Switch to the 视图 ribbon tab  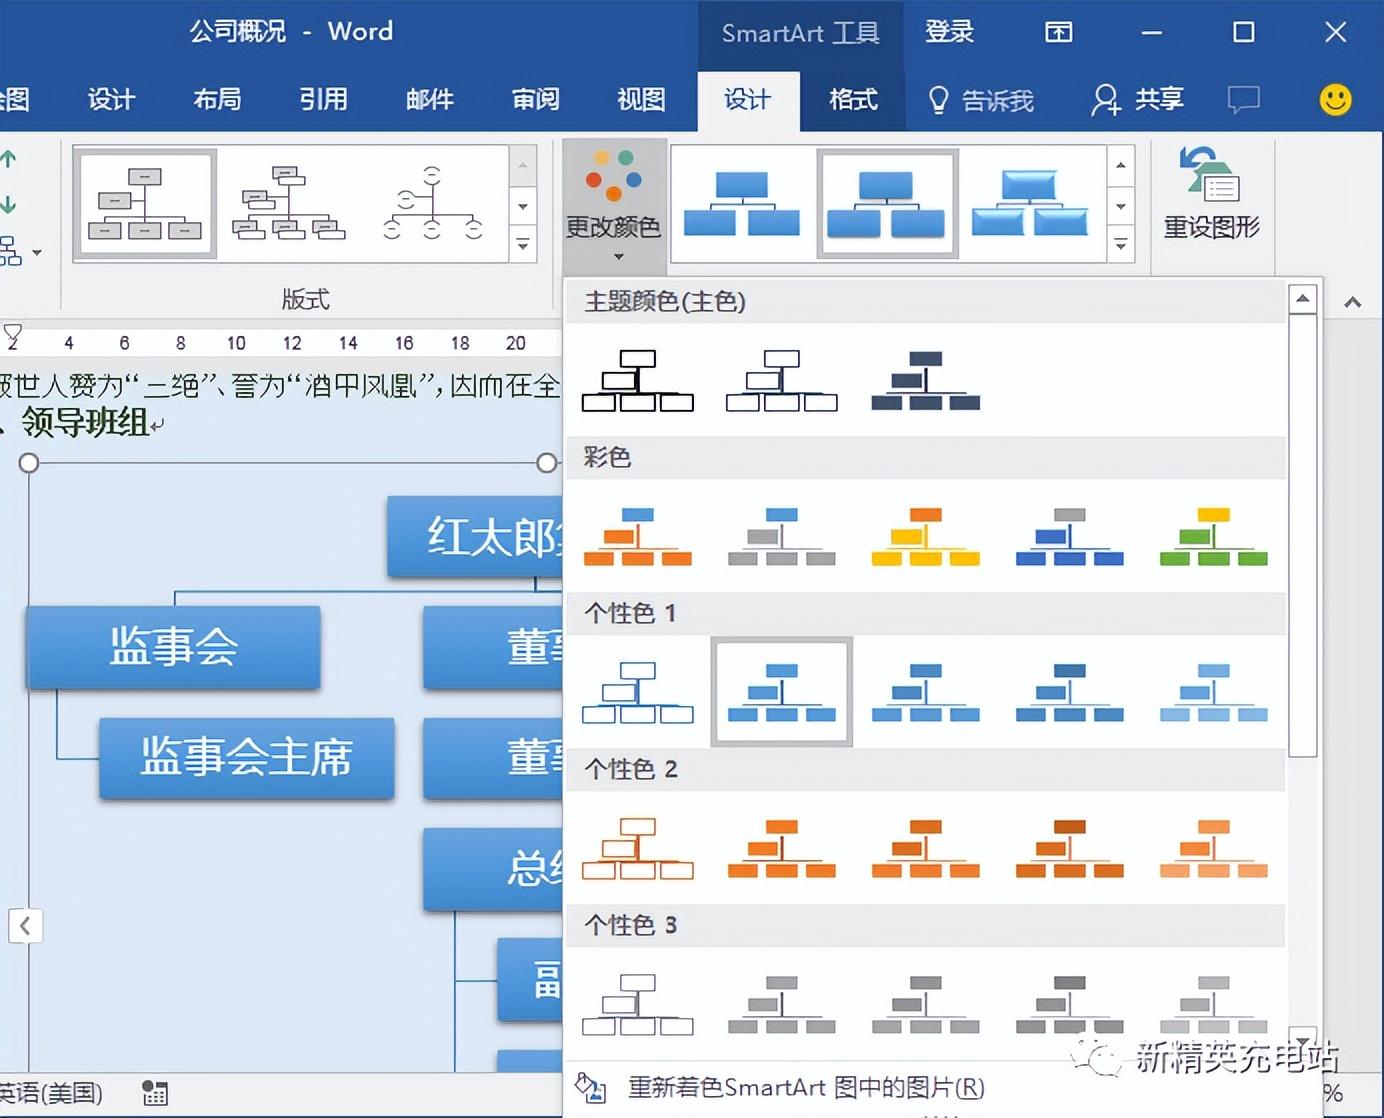641,100
